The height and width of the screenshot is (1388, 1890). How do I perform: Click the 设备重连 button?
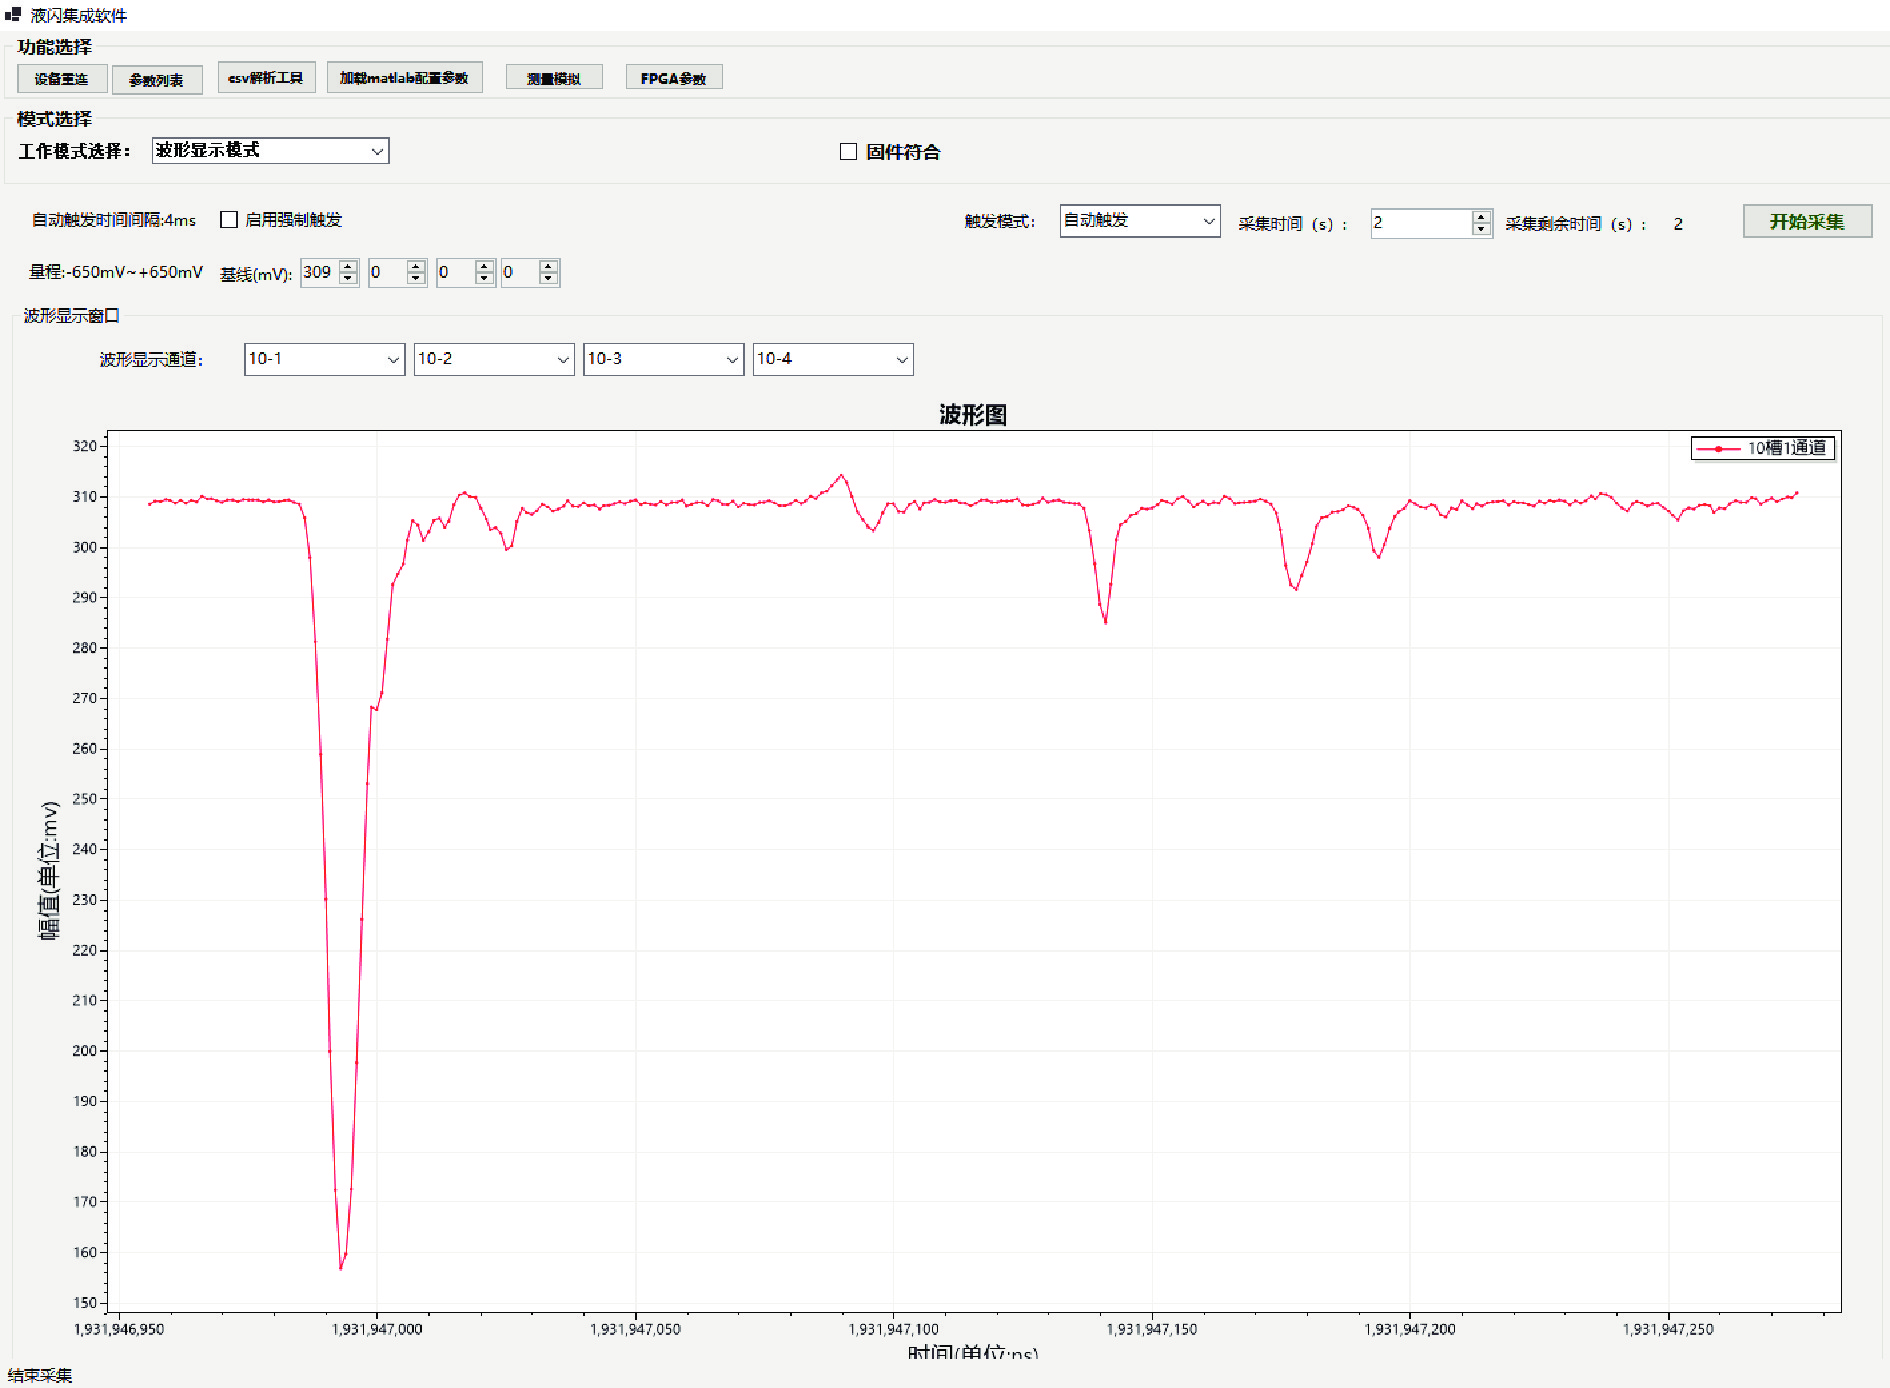(61, 79)
